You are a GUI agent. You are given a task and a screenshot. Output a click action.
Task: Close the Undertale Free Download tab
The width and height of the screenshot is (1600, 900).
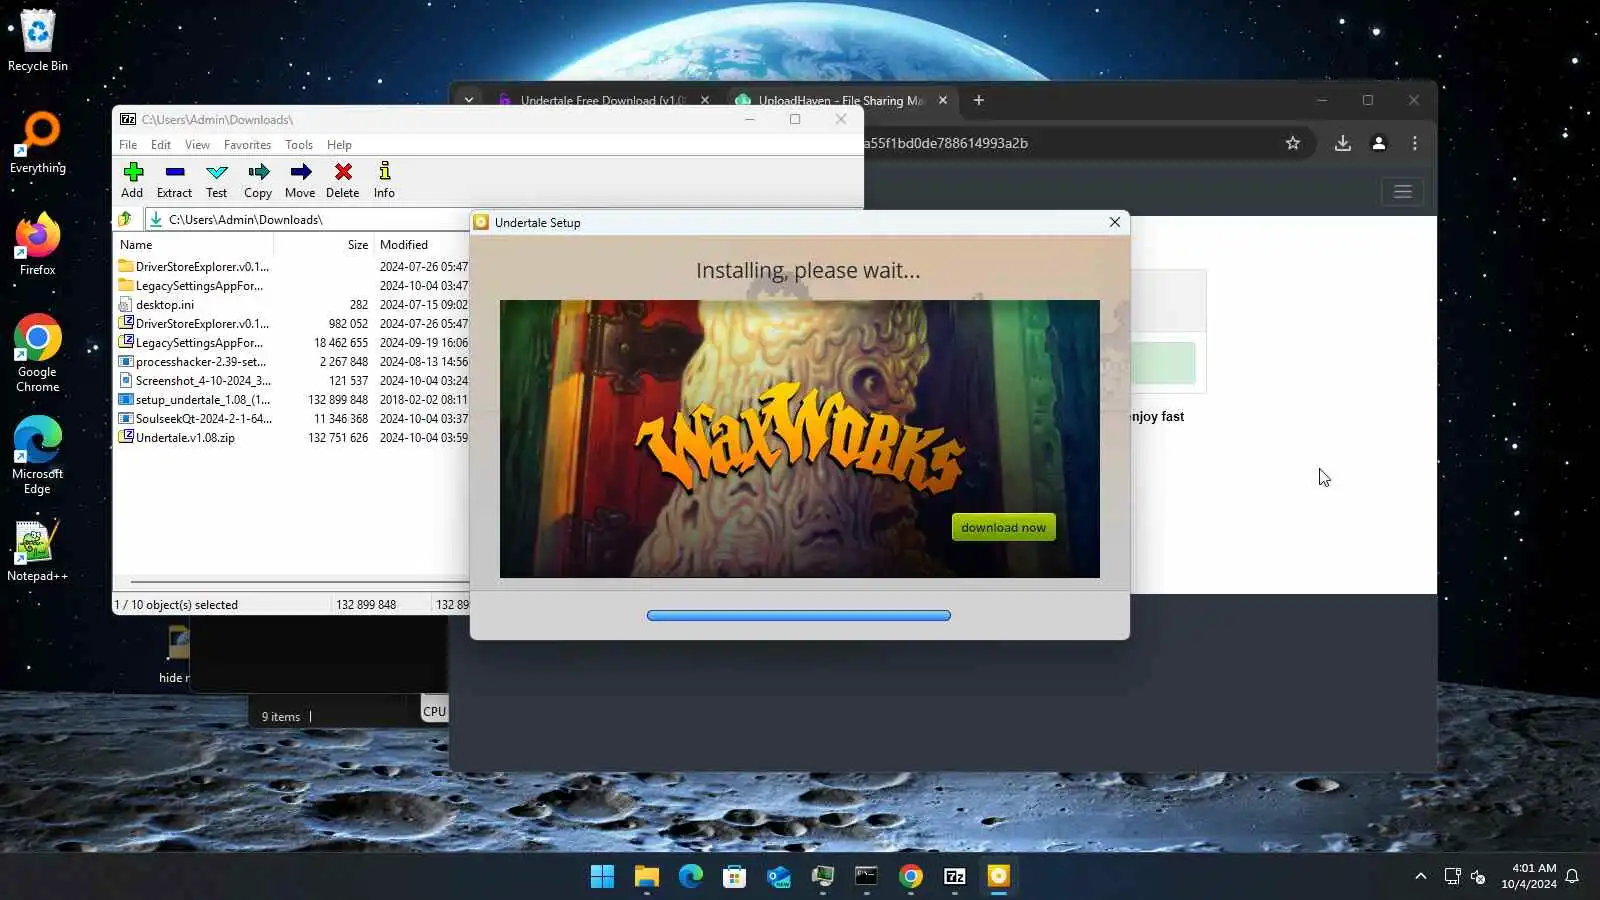click(705, 100)
